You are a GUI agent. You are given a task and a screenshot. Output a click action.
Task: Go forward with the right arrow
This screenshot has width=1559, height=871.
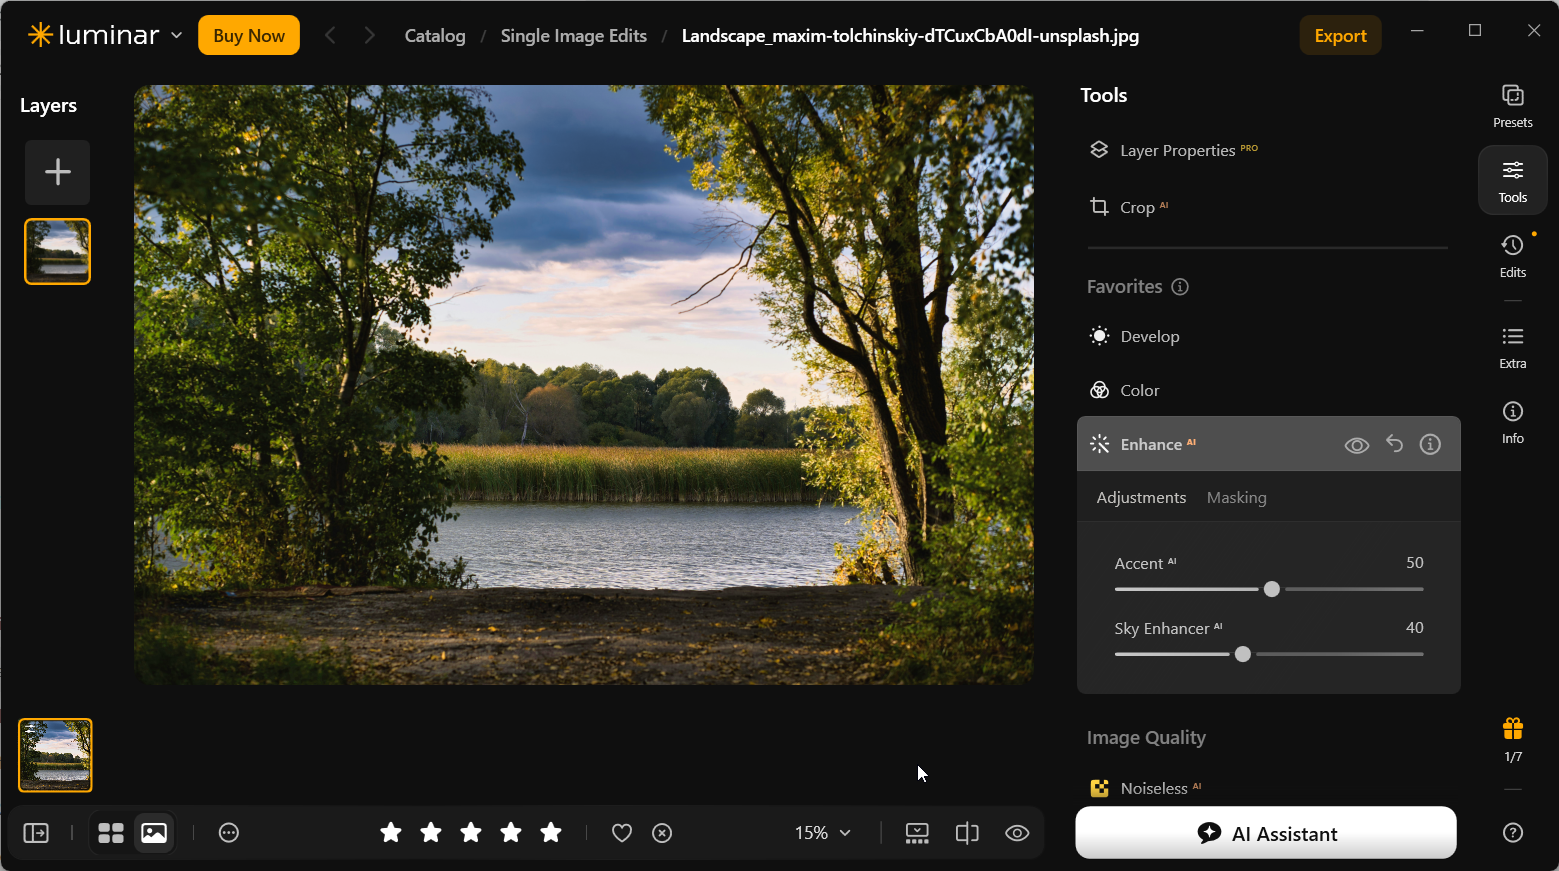point(369,36)
